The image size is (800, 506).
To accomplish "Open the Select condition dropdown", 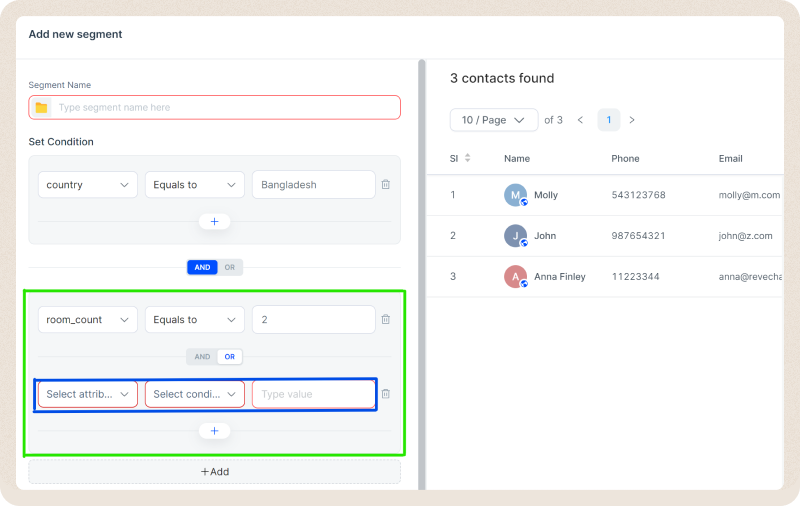I will pyautogui.click(x=195, y=394).
